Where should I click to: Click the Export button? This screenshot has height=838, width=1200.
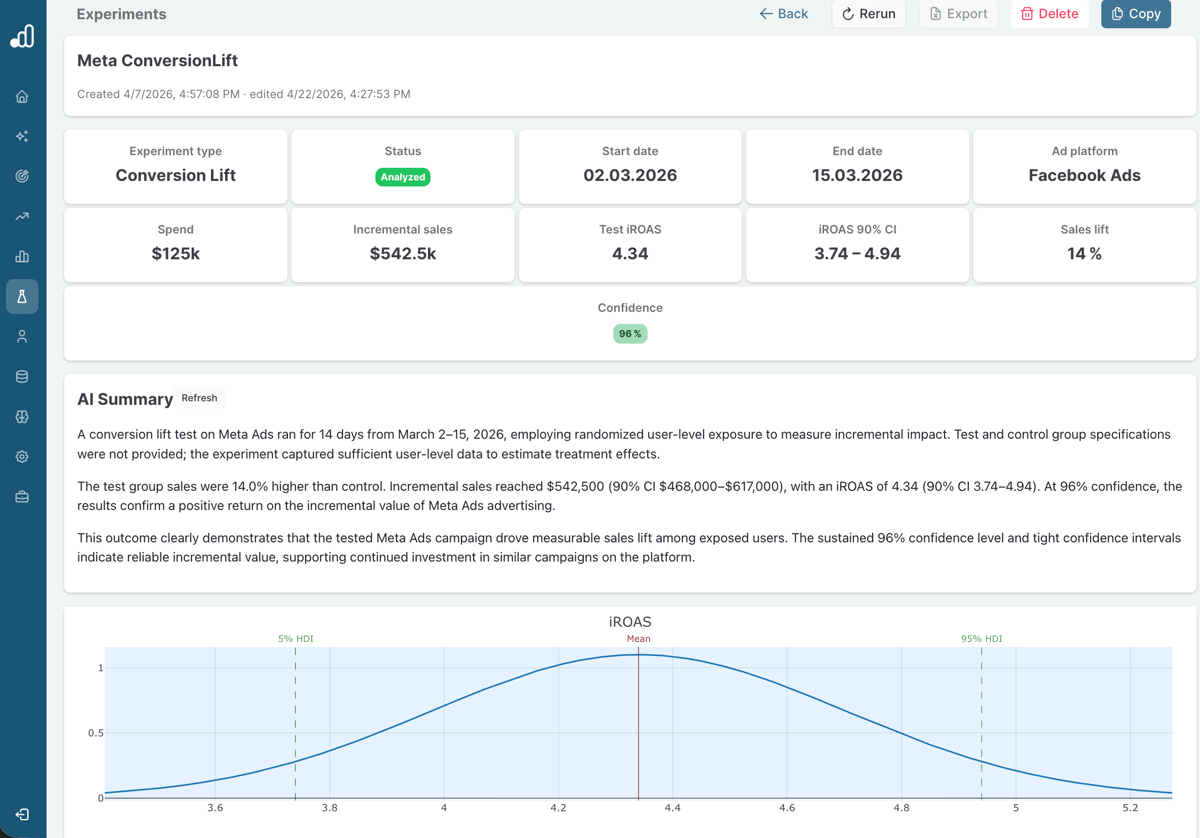coord(958,14)
